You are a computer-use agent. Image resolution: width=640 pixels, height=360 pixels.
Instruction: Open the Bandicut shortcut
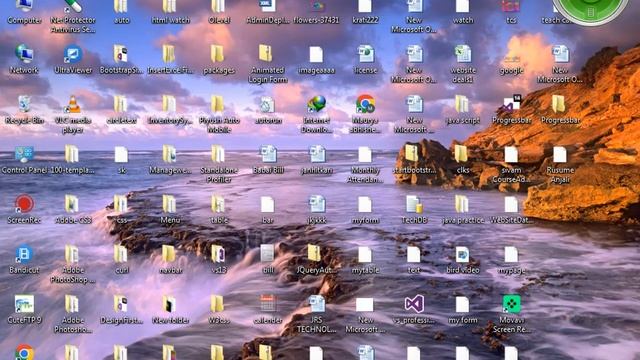(x=24, y=254)
